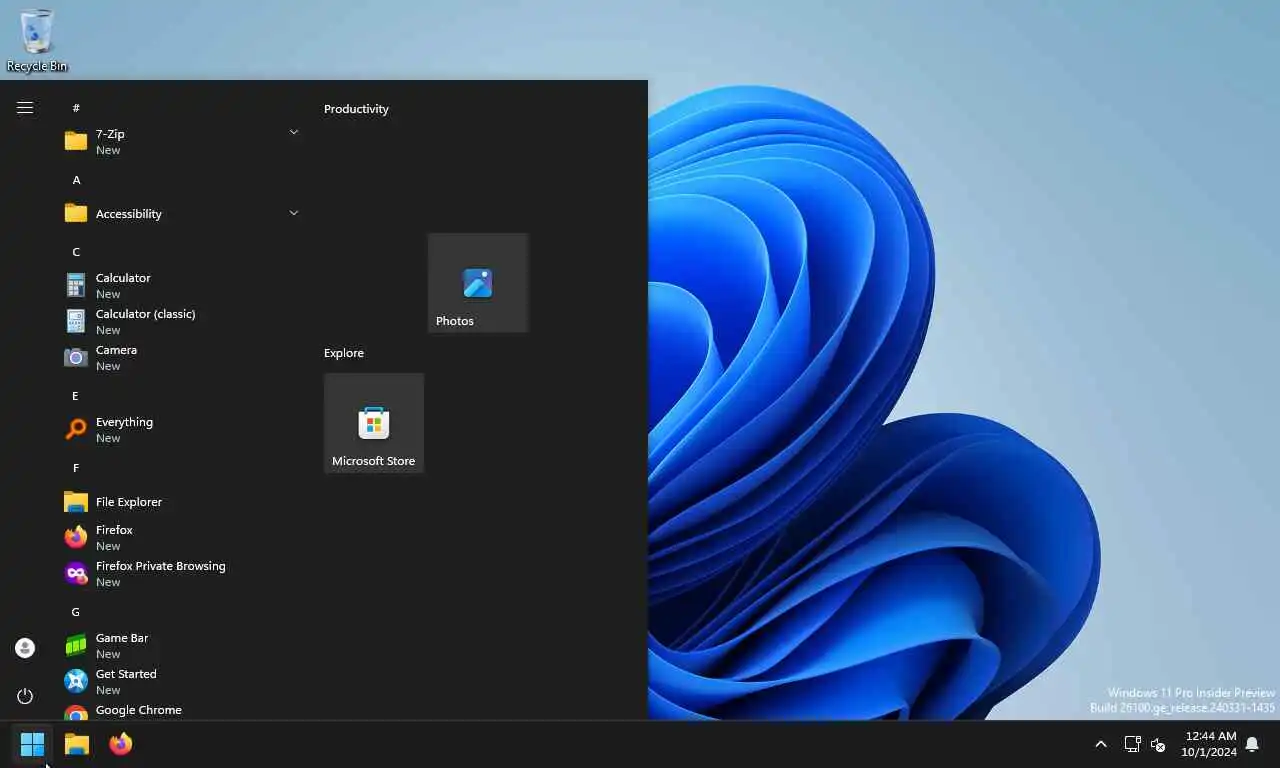Open Firefox Private Browsing
Screen dimensions: 1280x768
pyautogui.click(x=183, y=573)
